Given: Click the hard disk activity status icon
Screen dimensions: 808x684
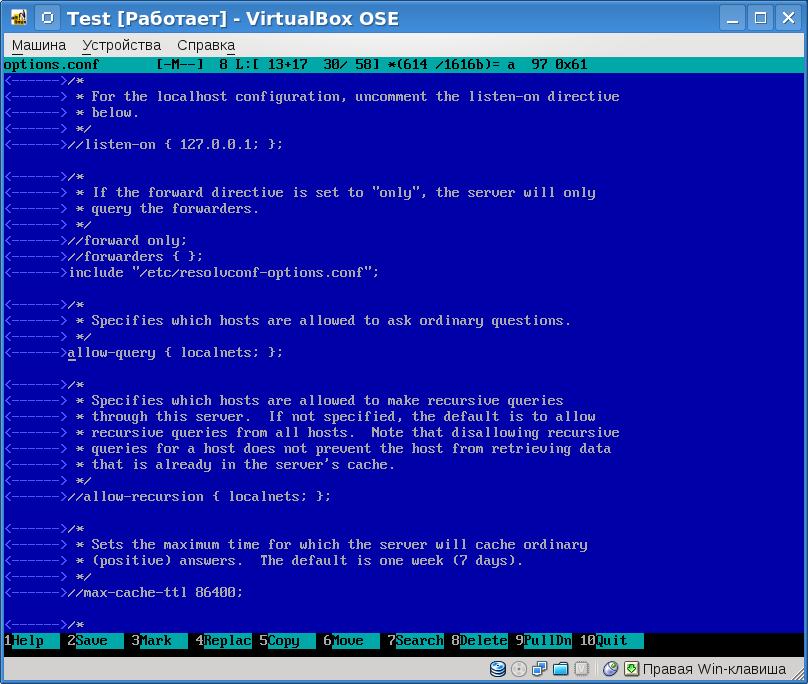Looking at the screenshot, I should (x=497, y=669).
